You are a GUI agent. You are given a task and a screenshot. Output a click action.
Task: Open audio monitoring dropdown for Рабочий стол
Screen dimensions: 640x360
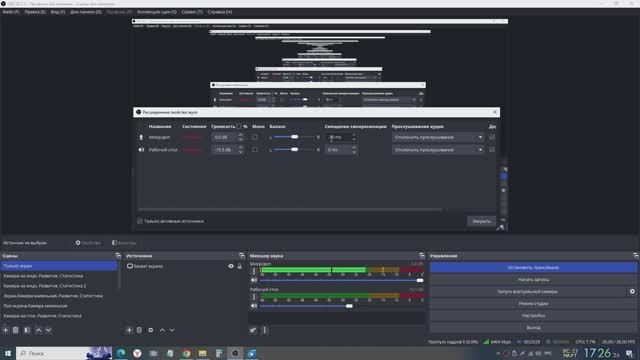[x=438, y=150]
